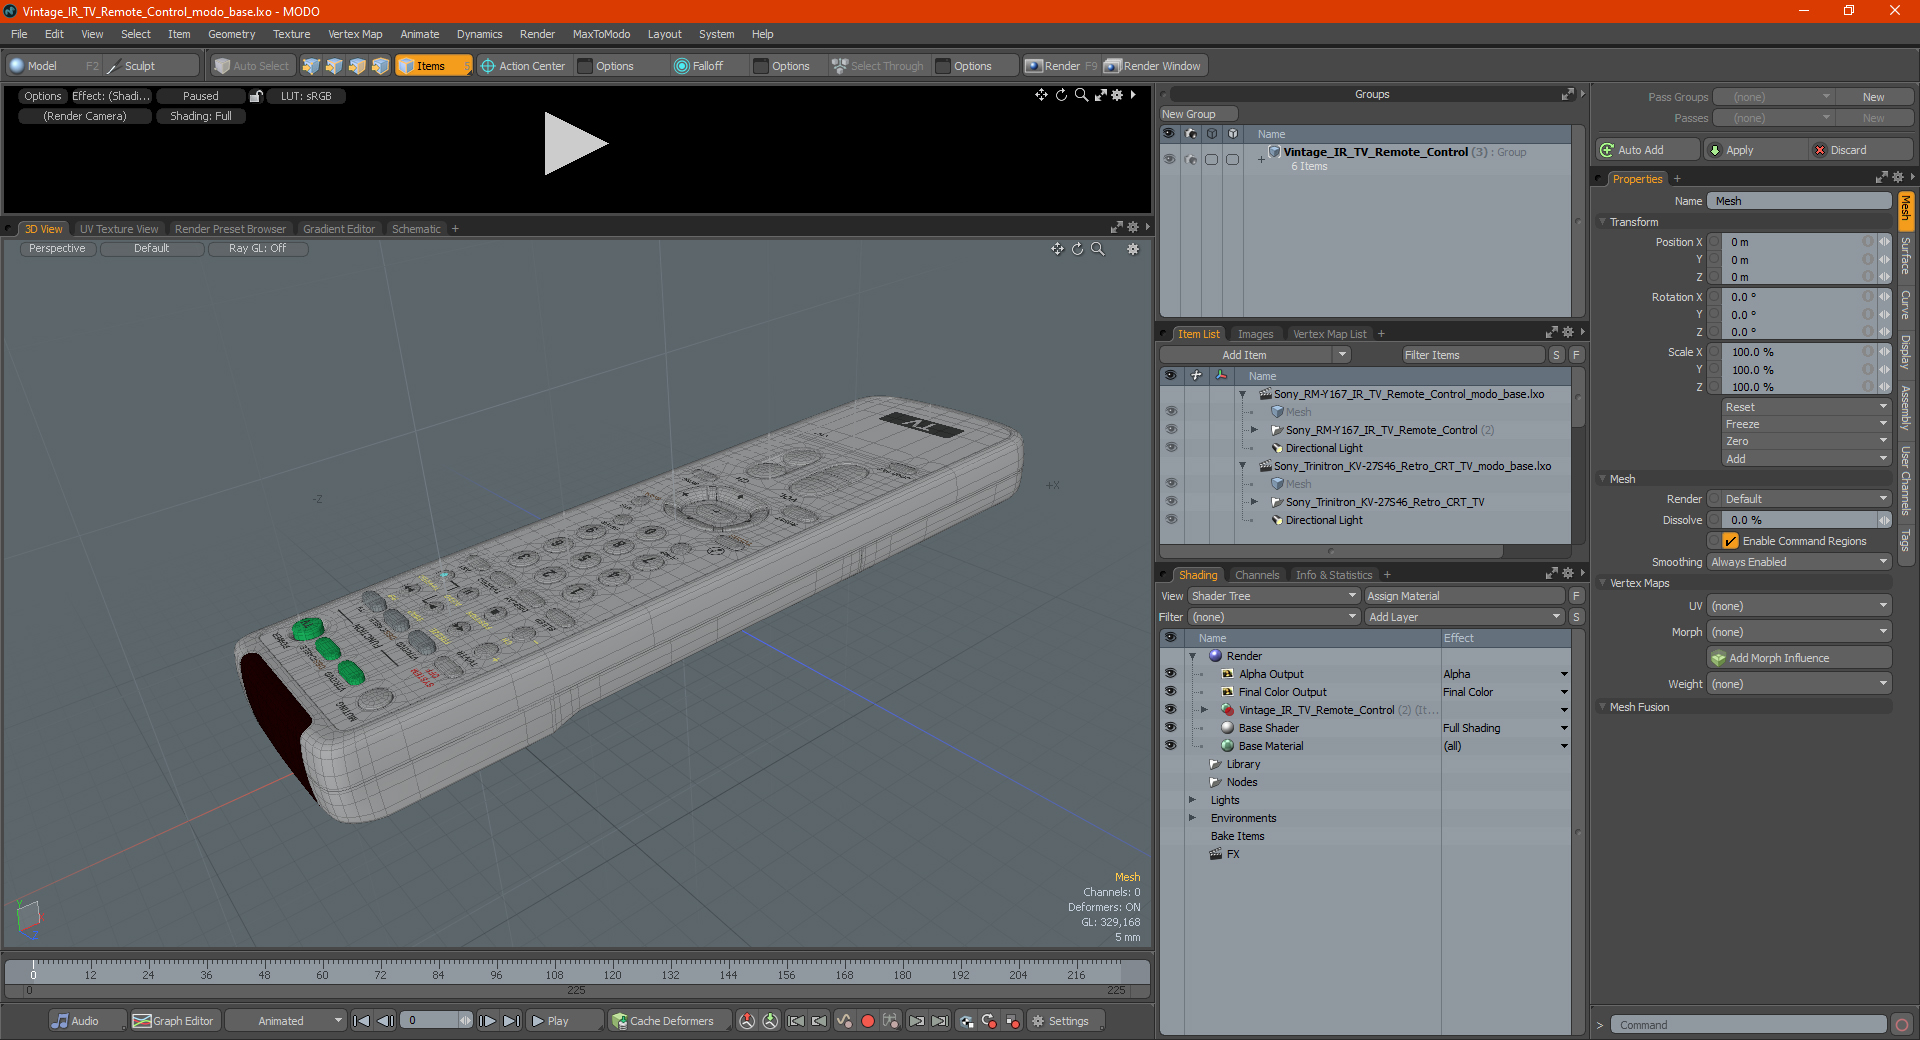Toggle the preview lock icon
This screenshot has width=1920, height=1040.
click(256, 96)
